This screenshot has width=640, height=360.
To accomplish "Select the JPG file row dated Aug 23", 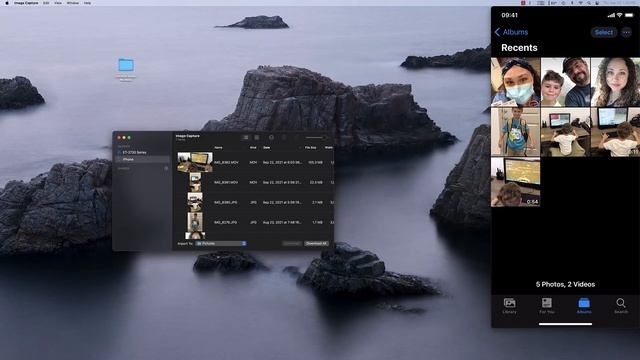I will pyautogui.click(x=253, y=222).
